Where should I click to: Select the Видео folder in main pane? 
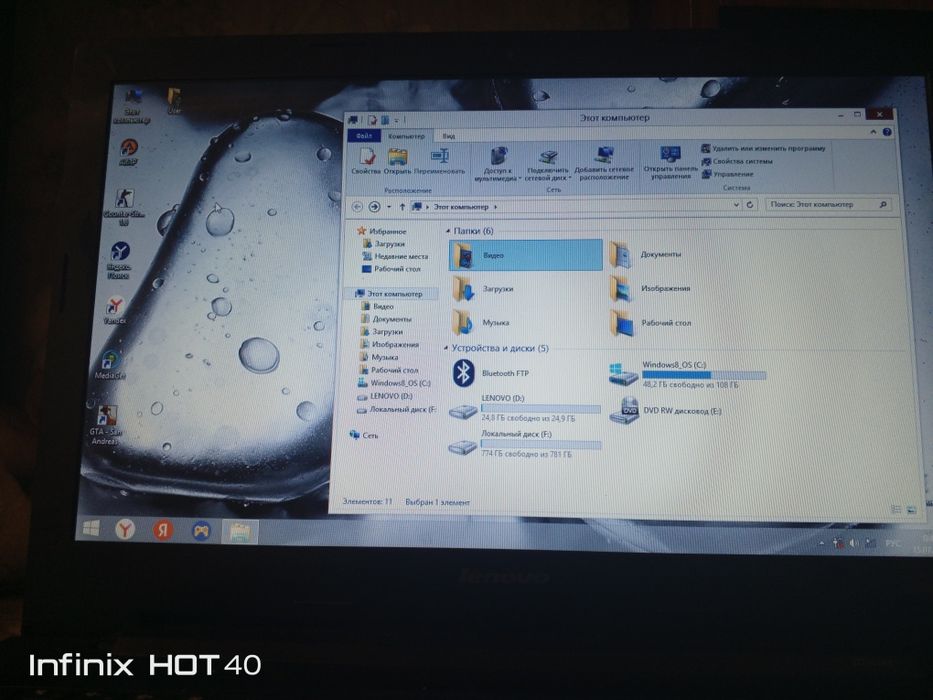click(x=525, y=255)
